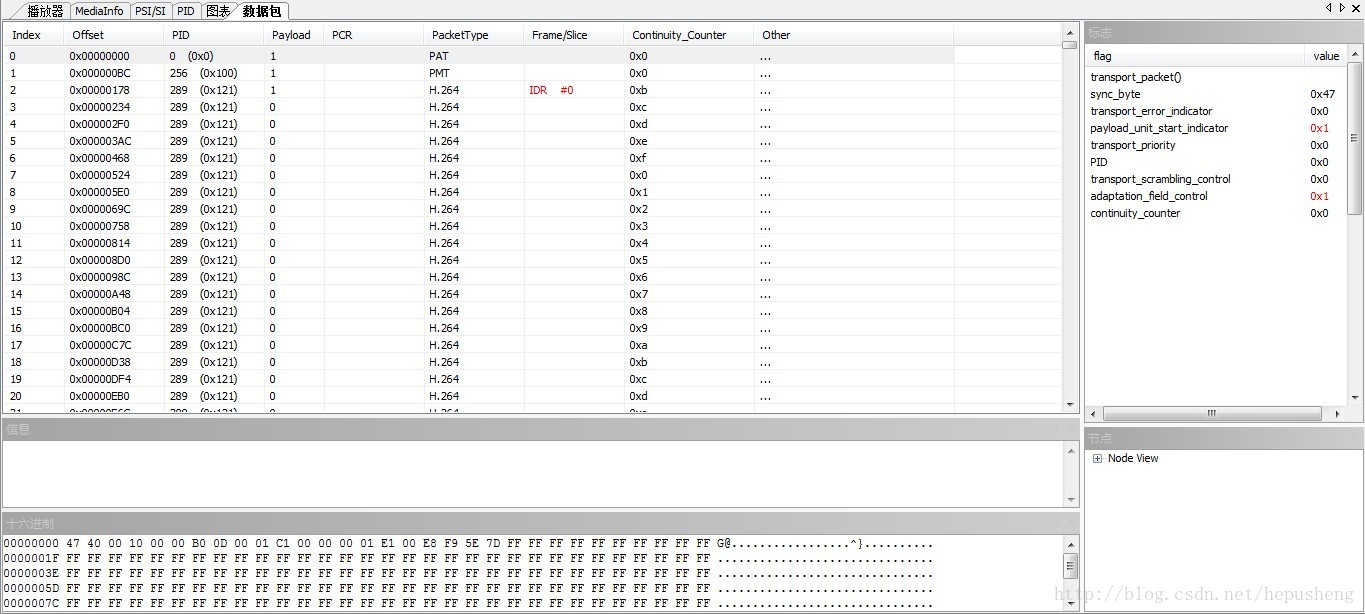Click the packet list scrollbar down arrow
Image resolution: width=1365 pixels, height=614 pixels.
click(x=1070, y=405)
